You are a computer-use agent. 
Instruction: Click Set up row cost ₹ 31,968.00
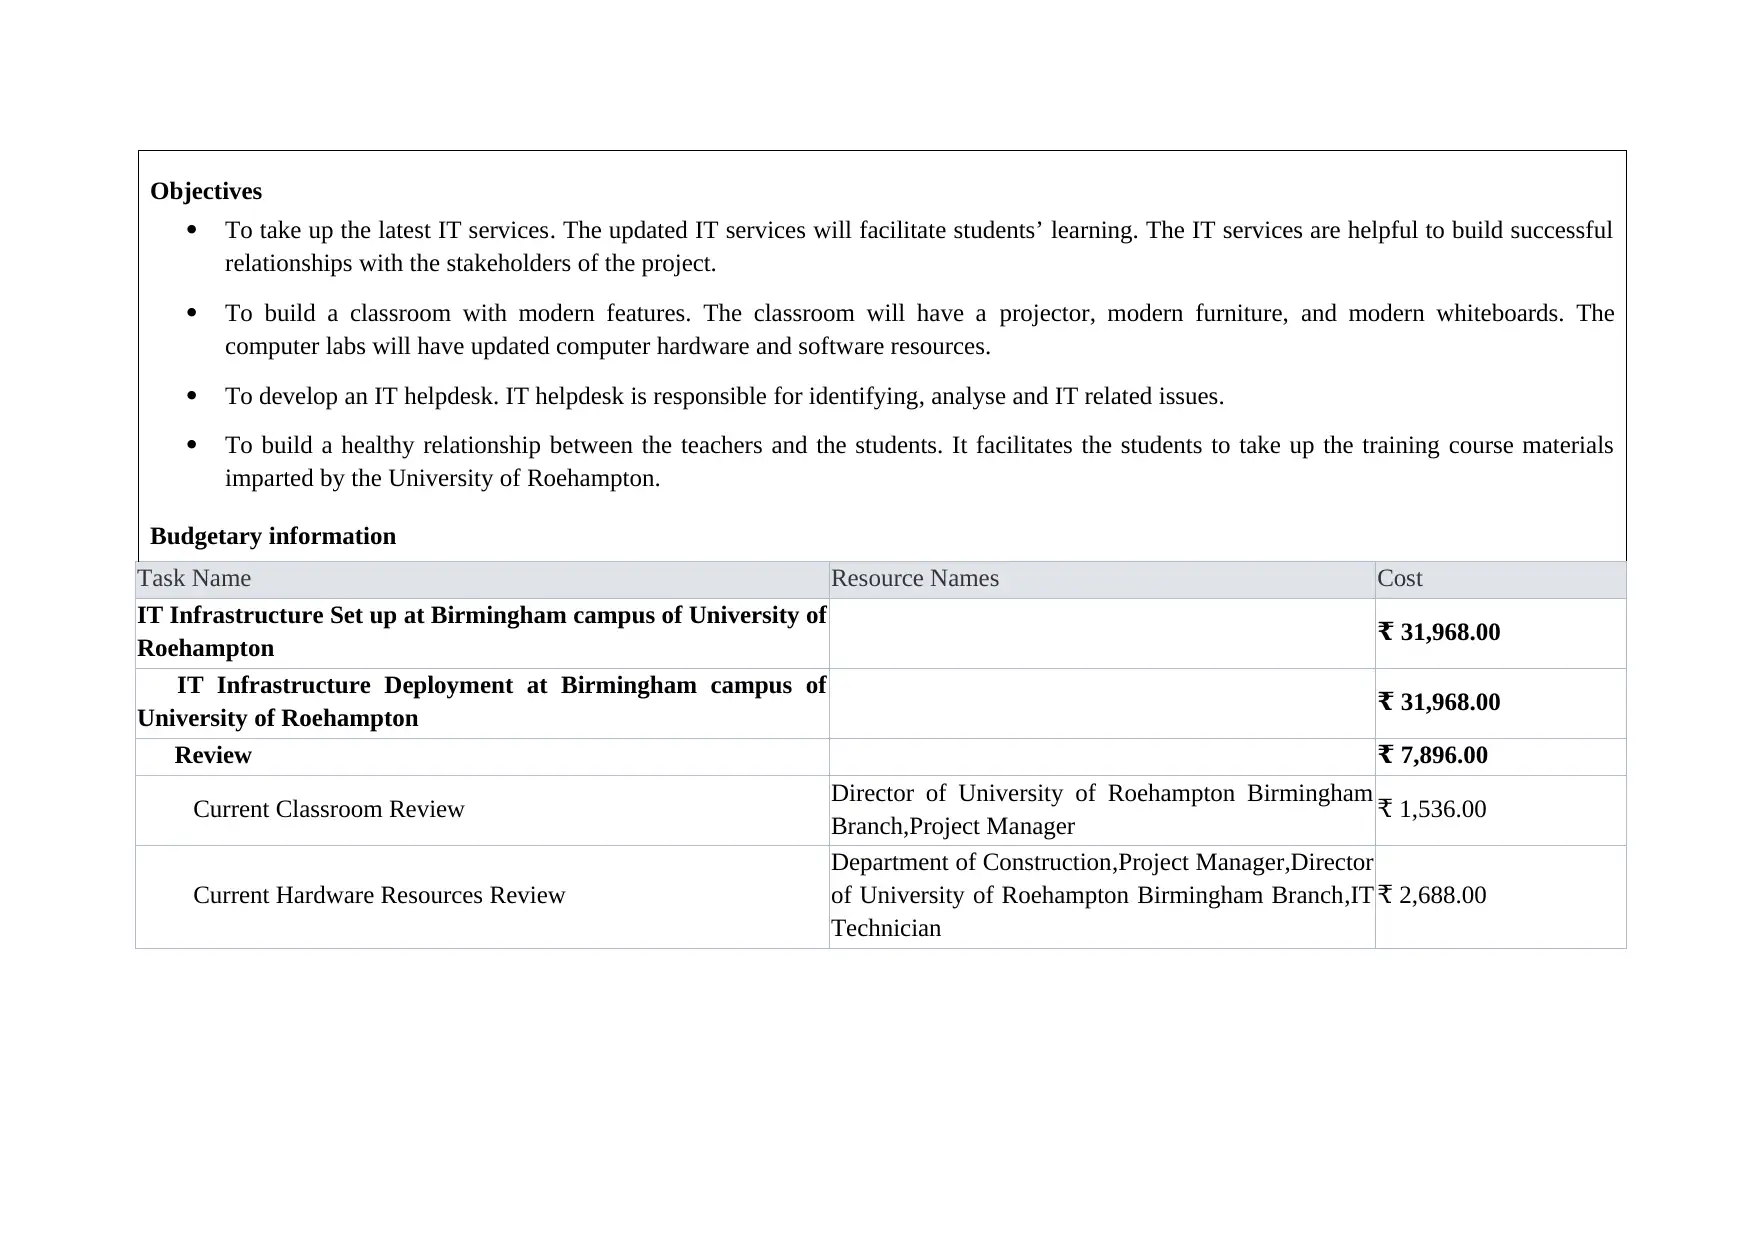click(x=1439, y=632)
